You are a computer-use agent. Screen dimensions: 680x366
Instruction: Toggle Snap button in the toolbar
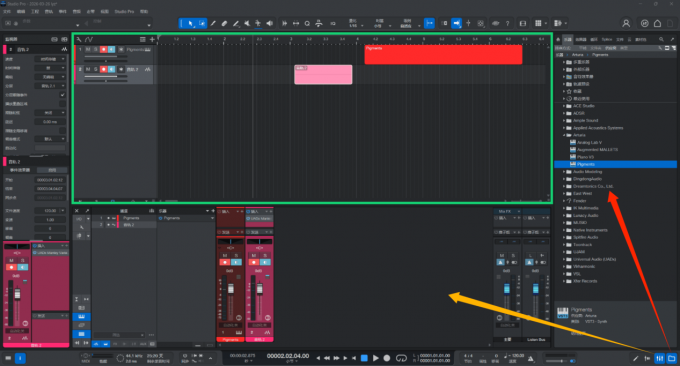[429, 23]
